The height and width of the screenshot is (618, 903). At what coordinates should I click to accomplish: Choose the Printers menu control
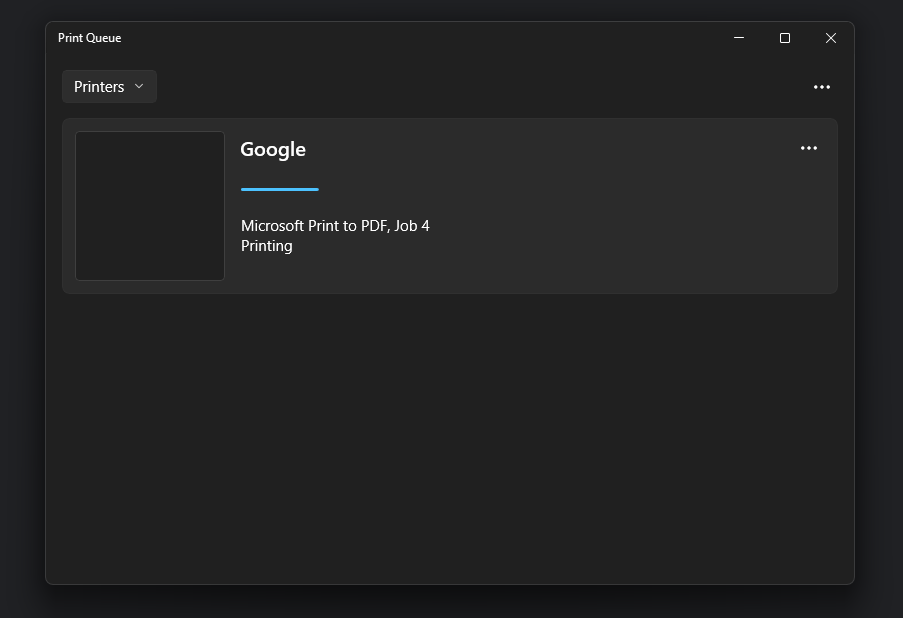click(109, 86)
